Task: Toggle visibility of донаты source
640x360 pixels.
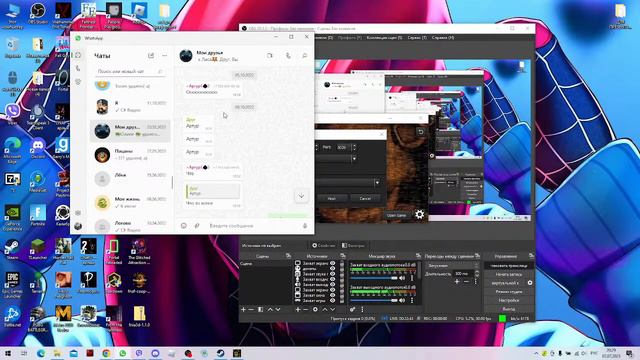Action: click(x=333, y=269)
